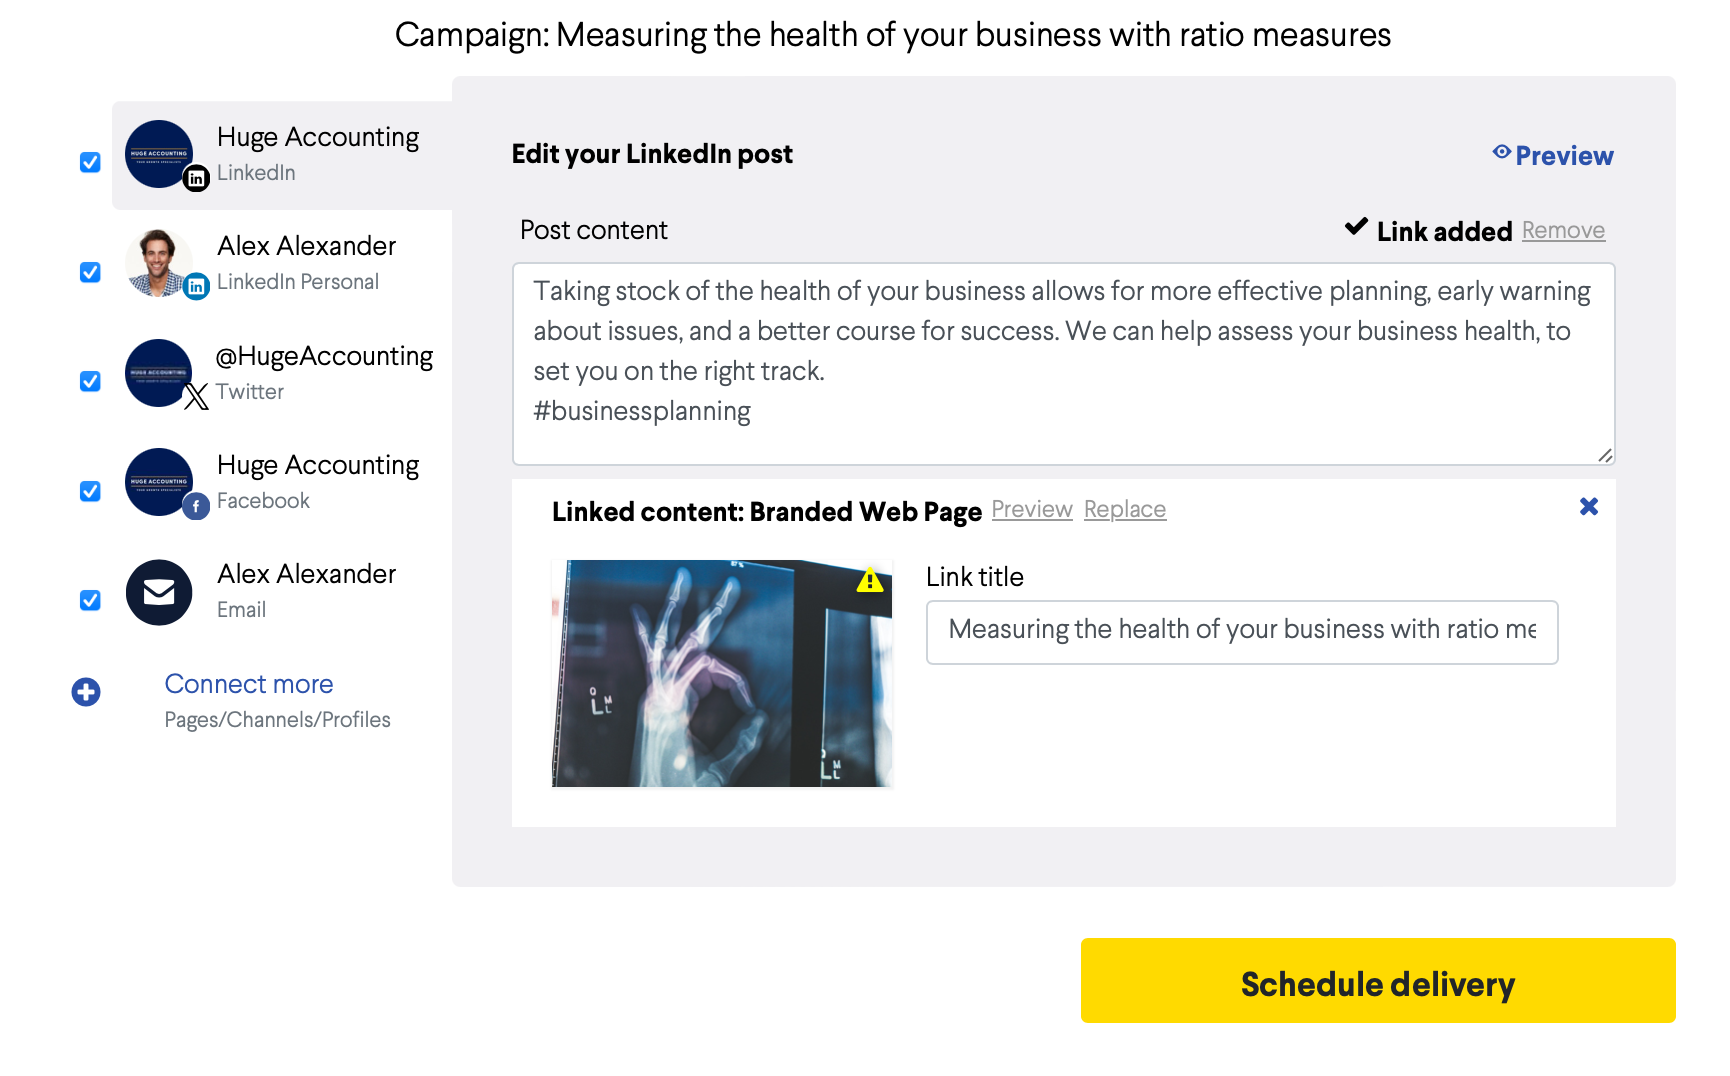Click the Alex Alexander email envelope icon
Image resolution: width=1730 pixels, height=1076 pixels.
pos(159,592)
